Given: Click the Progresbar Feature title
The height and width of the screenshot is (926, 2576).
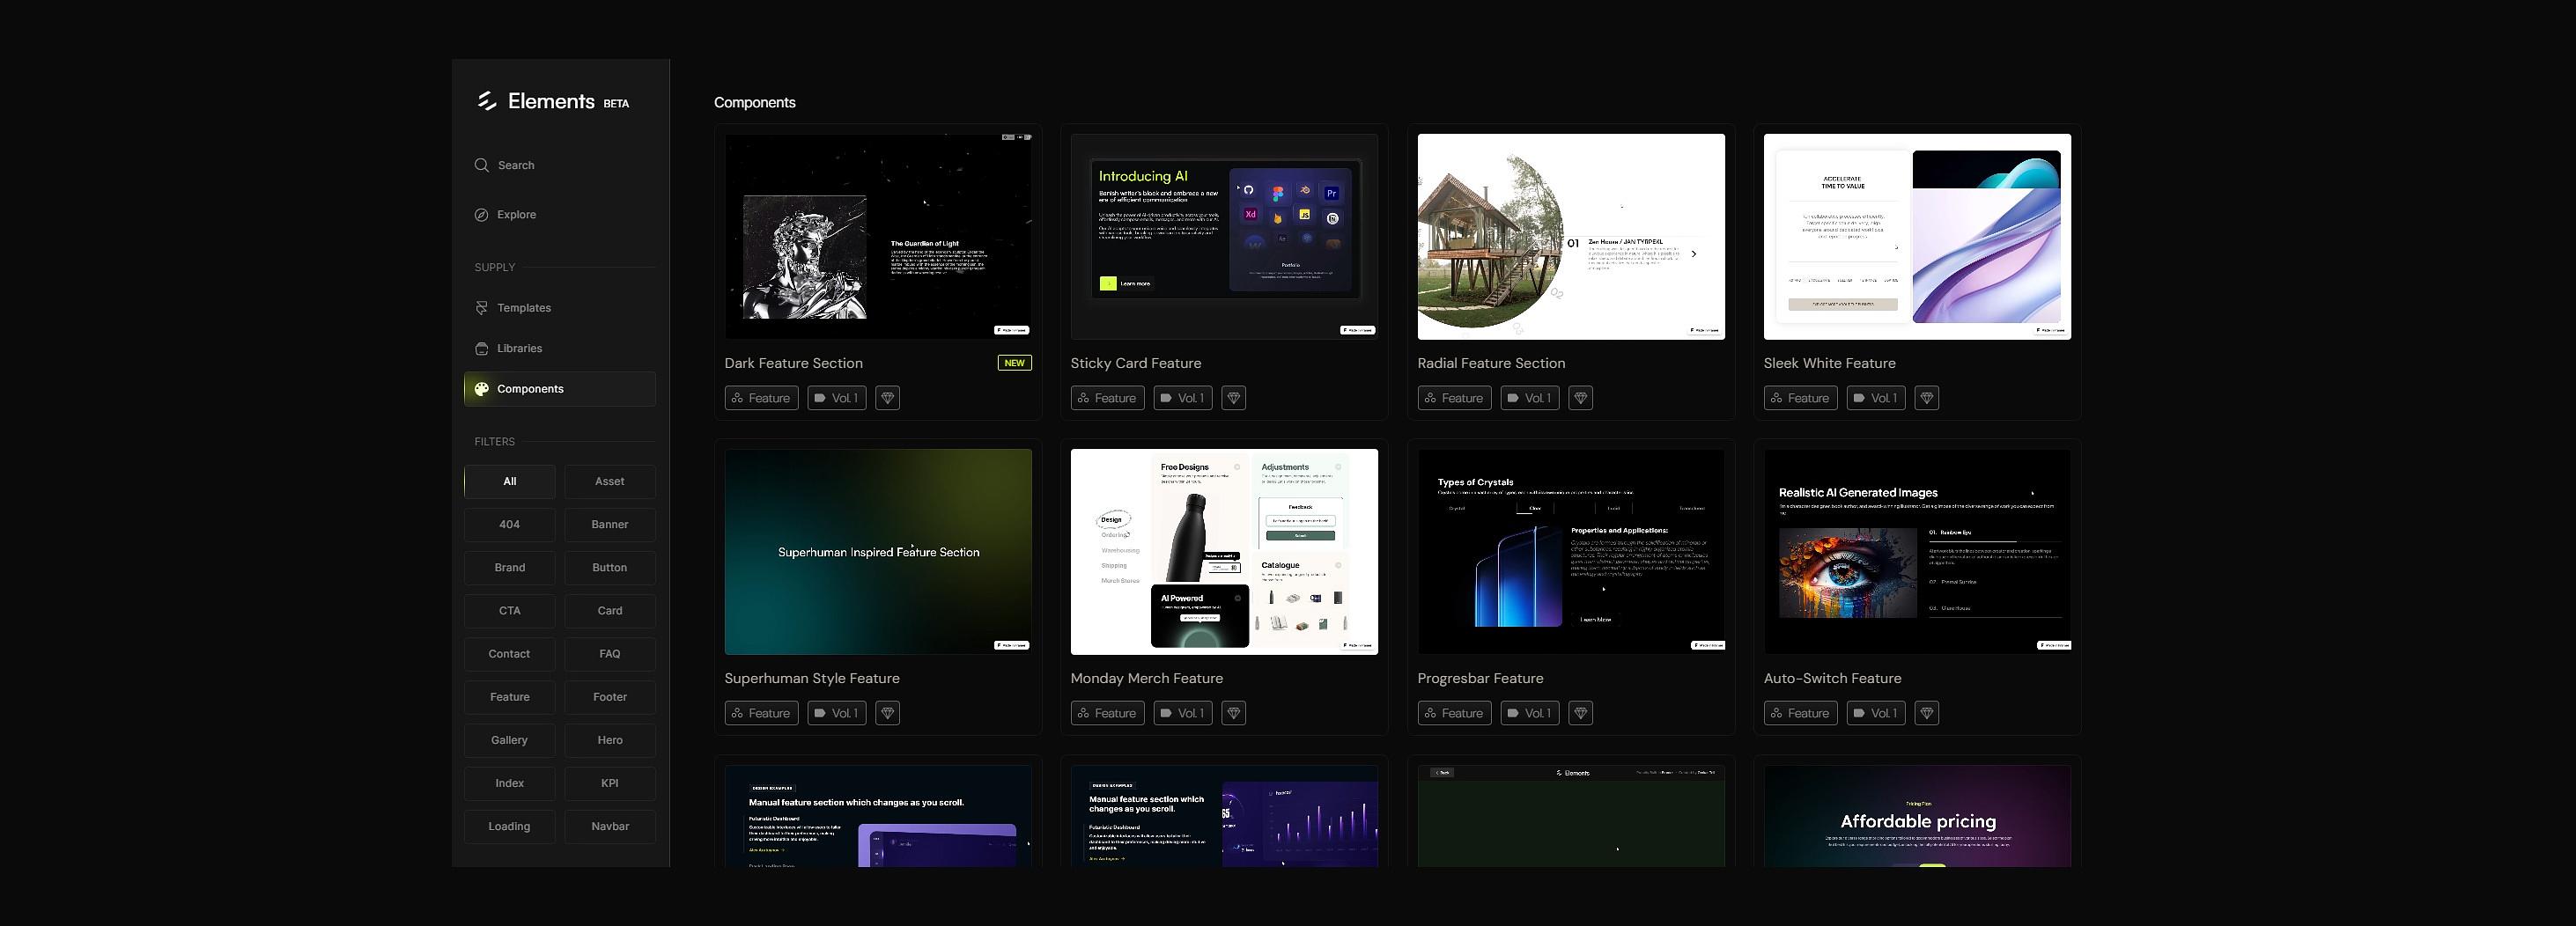Looking at the screenshot, I should [1480, 678].
